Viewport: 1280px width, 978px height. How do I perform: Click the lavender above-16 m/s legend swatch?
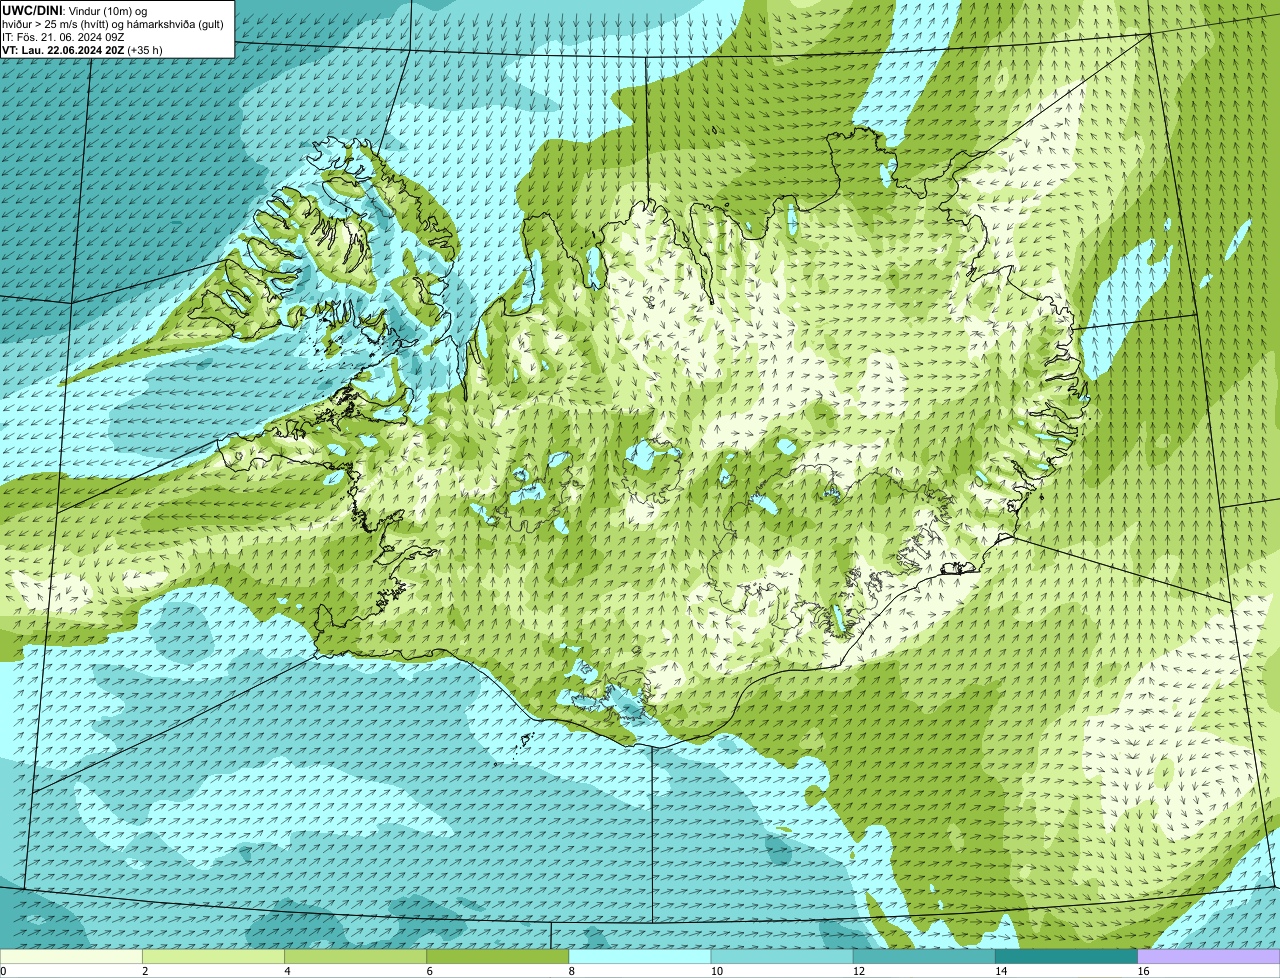1209,957
